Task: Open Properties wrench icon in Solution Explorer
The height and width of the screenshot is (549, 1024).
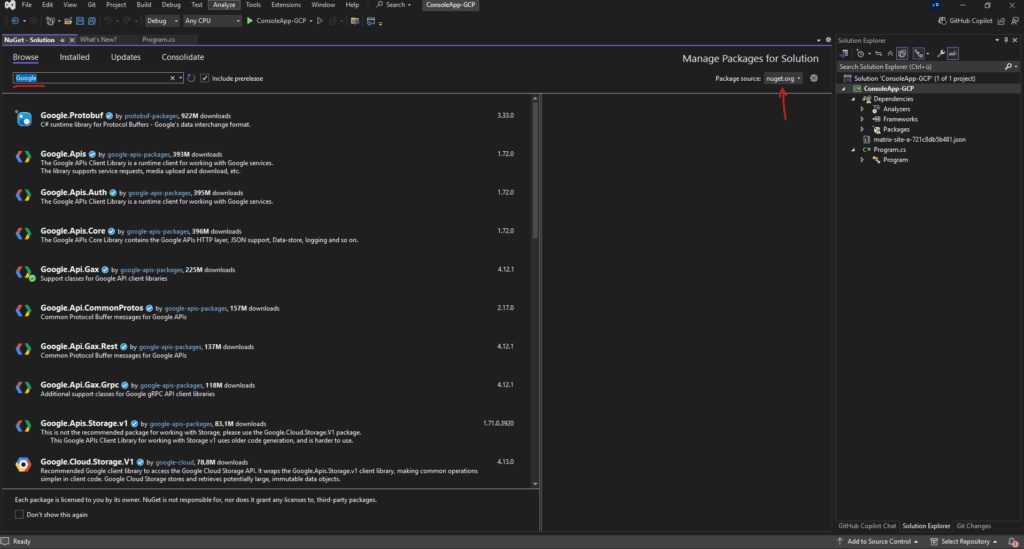Action: click(940, 52)
